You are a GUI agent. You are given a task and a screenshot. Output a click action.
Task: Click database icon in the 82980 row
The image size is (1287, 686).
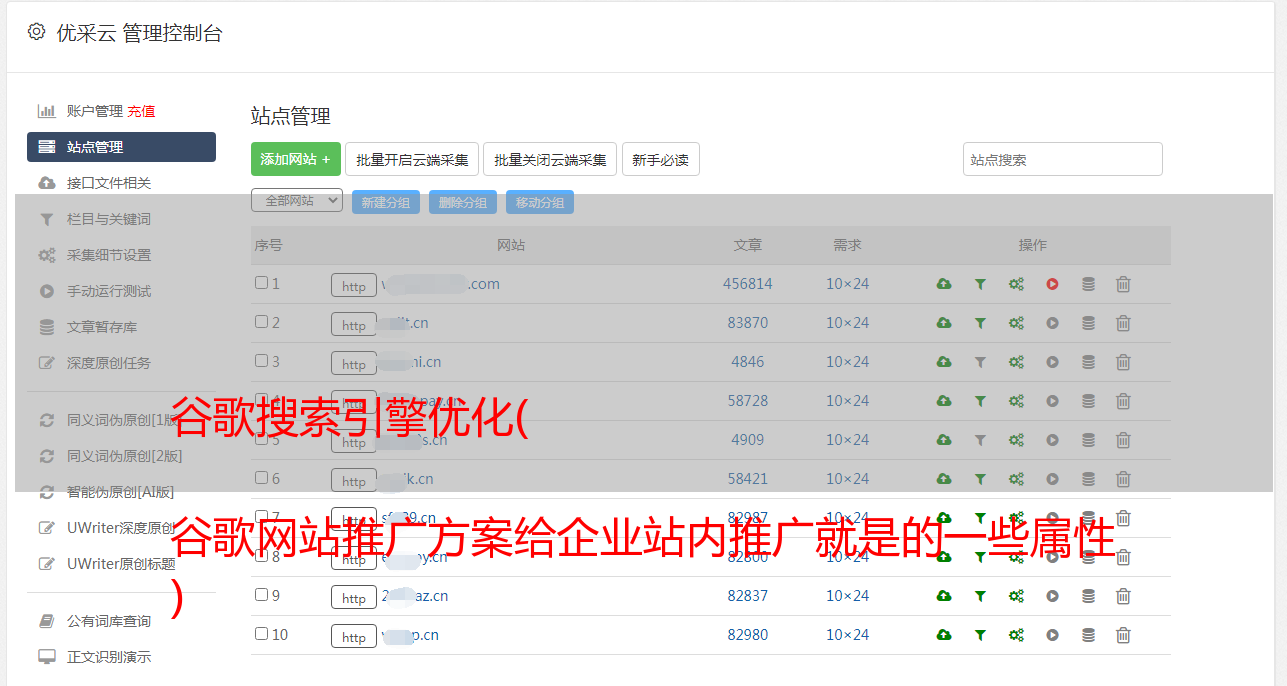click(1088, 635)
